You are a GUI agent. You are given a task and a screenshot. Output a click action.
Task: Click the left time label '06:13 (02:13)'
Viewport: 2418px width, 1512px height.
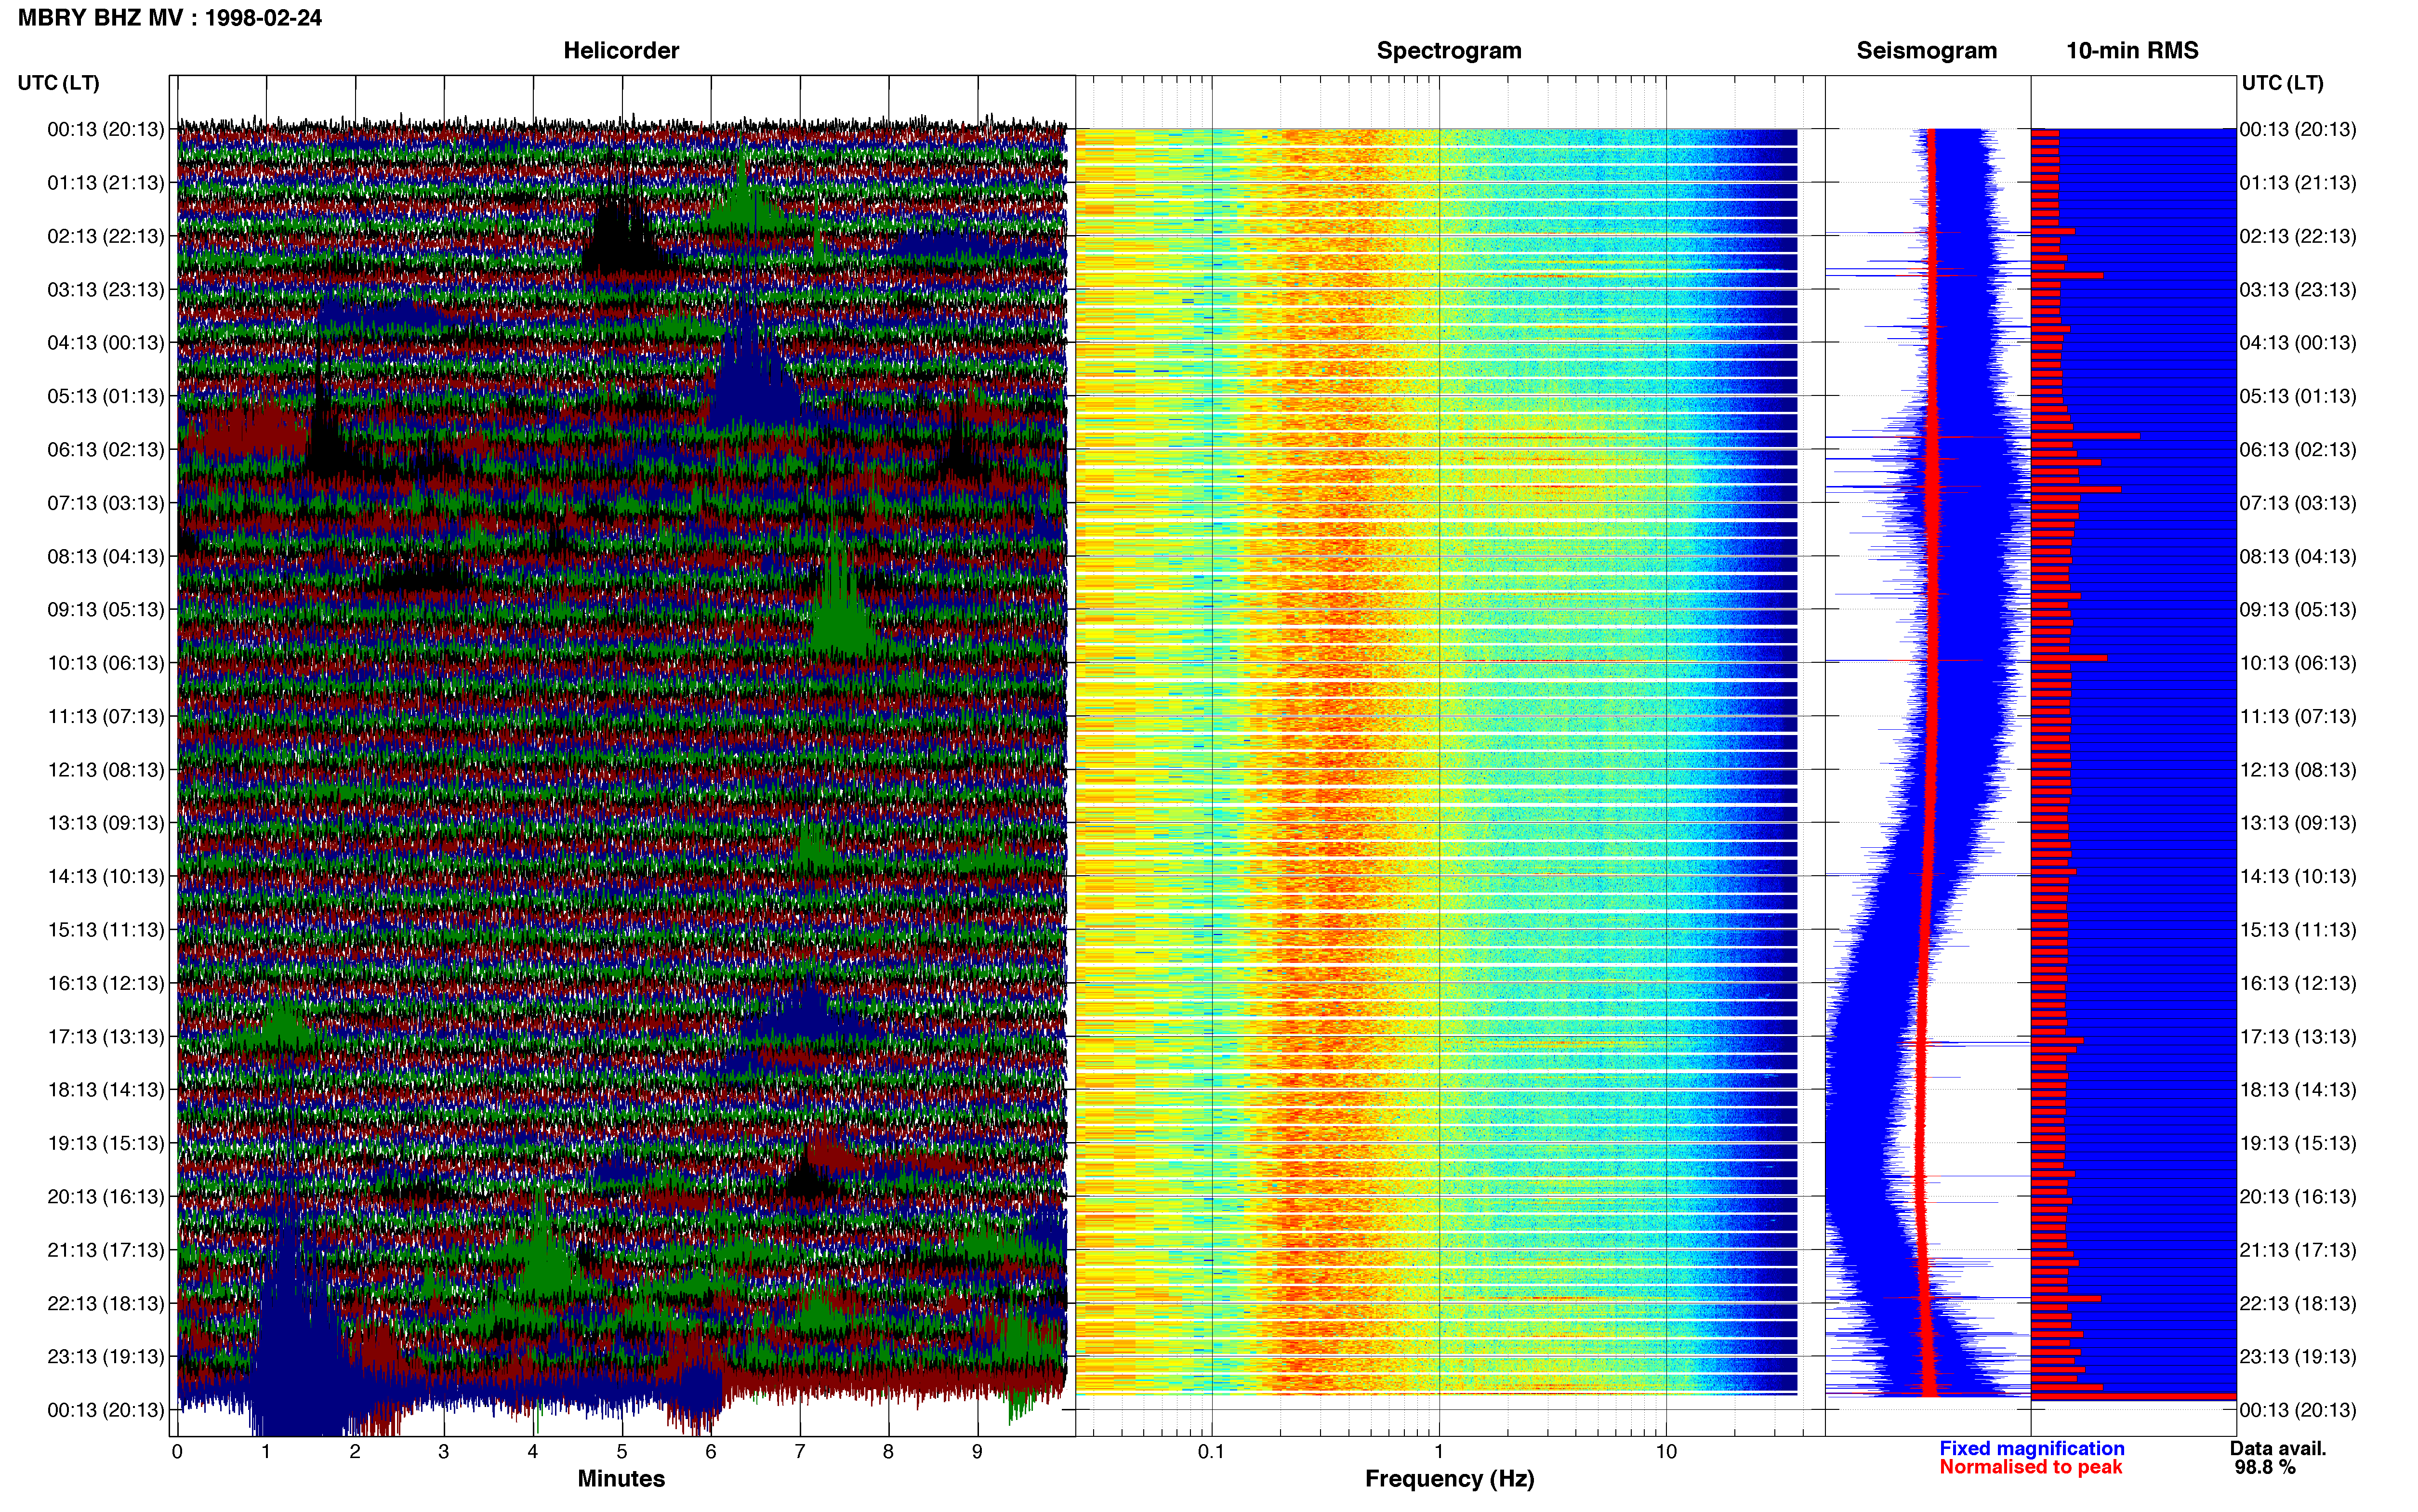[x=106, y=450]
